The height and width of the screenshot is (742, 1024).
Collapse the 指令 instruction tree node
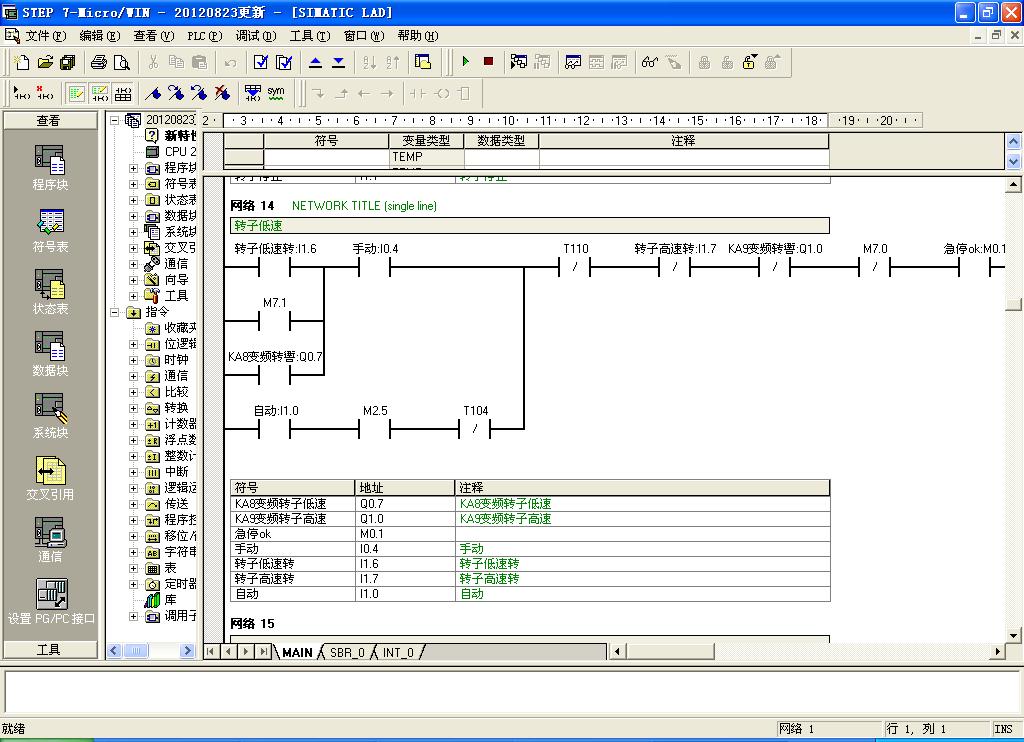(114, 312)
